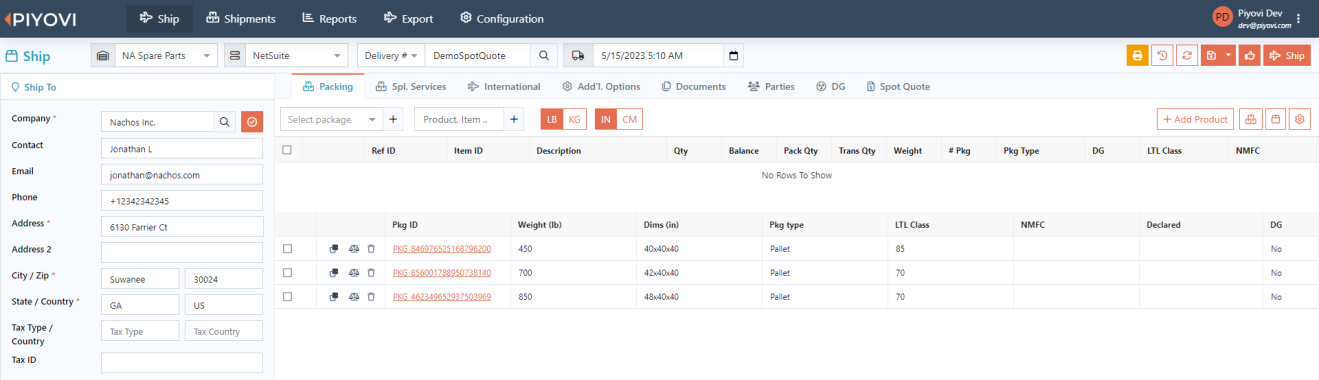Click the Tax ID input field
Image resolution: width=1319 pixels, height=380 pixels.
182,362
